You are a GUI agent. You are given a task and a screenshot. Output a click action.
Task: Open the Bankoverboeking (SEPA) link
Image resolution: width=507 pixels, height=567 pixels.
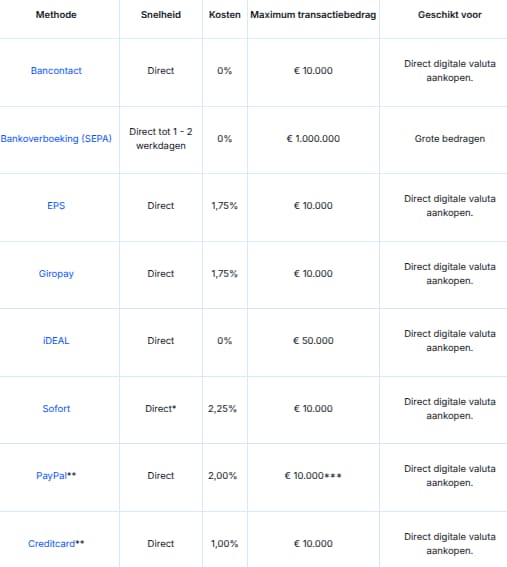coord(56,138)
